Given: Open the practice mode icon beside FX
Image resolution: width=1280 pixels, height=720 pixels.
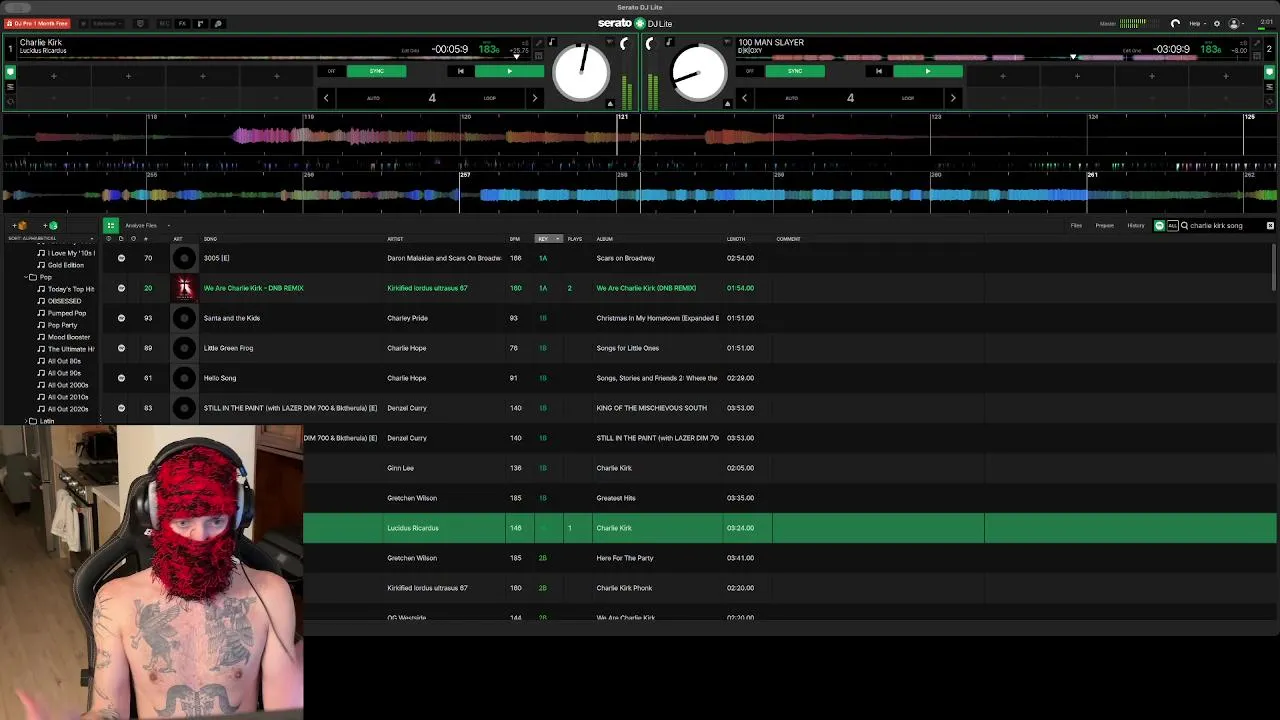Looking at the screenshot, I should coord(200,23).
